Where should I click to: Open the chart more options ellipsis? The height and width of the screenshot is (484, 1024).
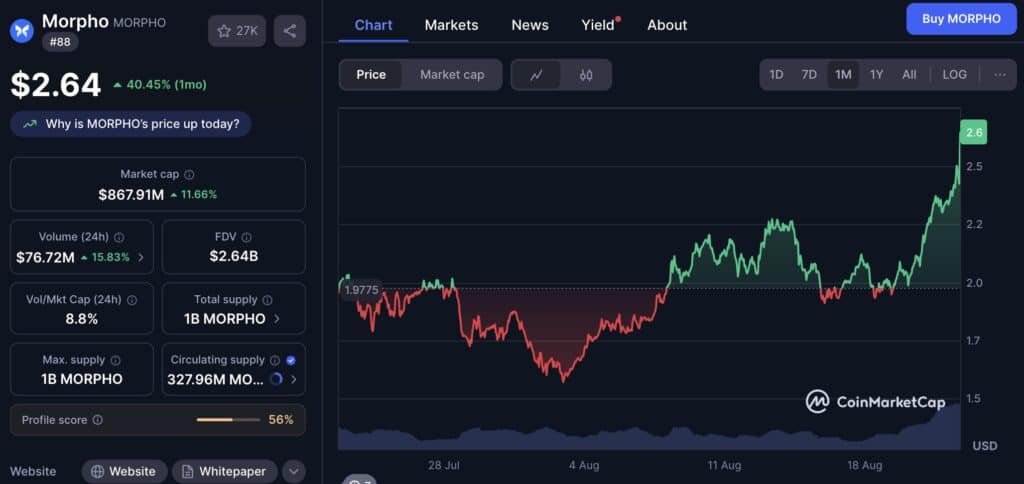coord(1000,74)
